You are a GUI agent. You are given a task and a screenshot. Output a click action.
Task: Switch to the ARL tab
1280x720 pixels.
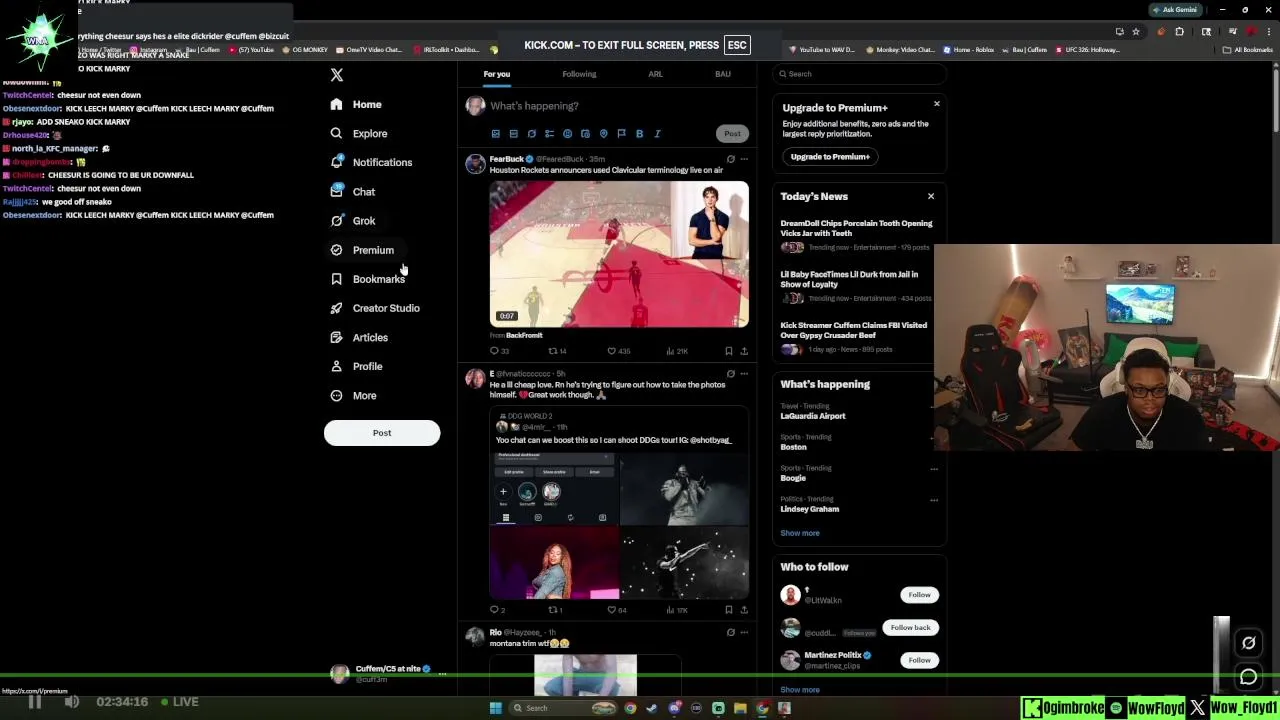coord(655,74)
